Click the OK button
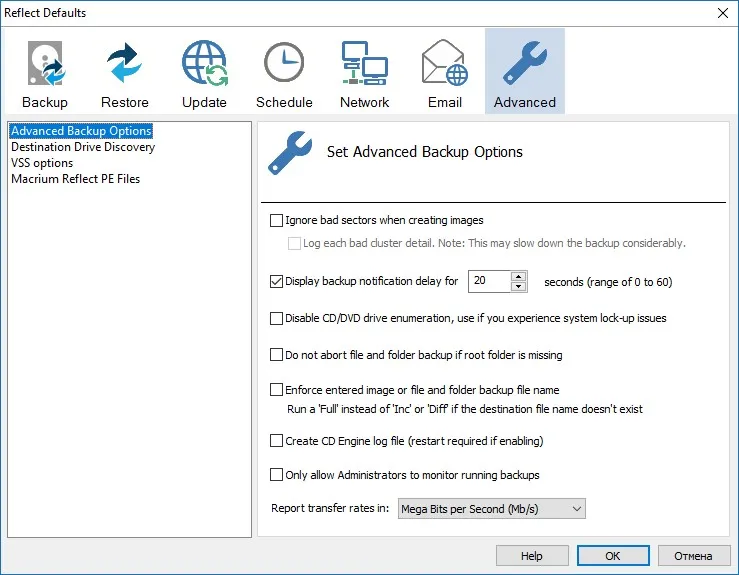739x575 pixels. coord(613,556)
